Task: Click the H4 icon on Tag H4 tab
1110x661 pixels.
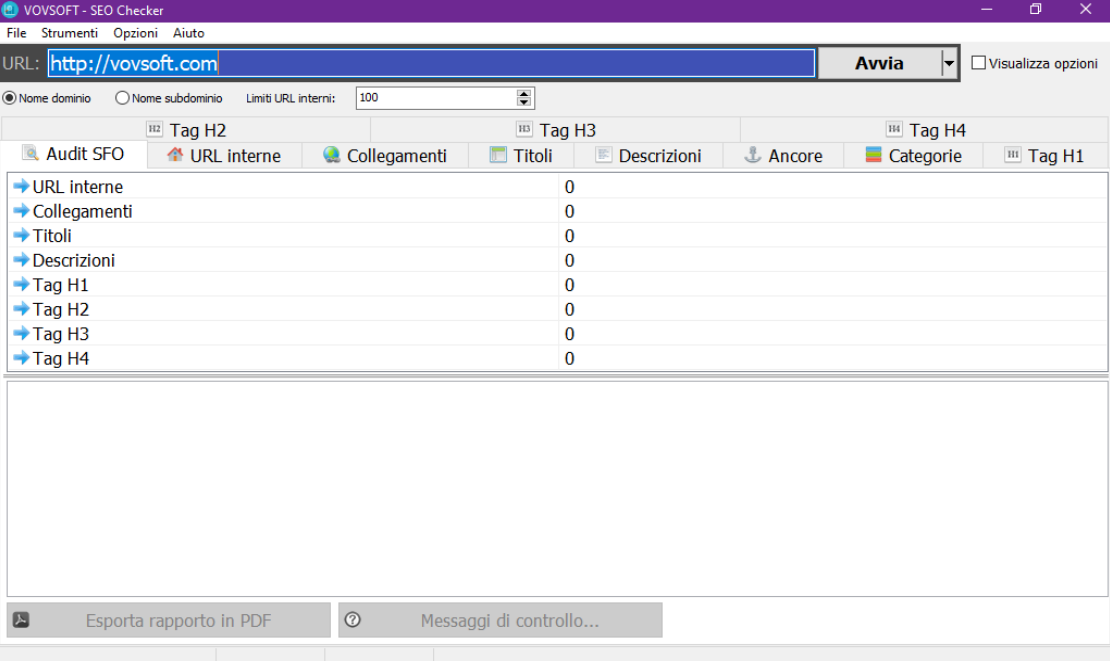Action: (894, 129)
